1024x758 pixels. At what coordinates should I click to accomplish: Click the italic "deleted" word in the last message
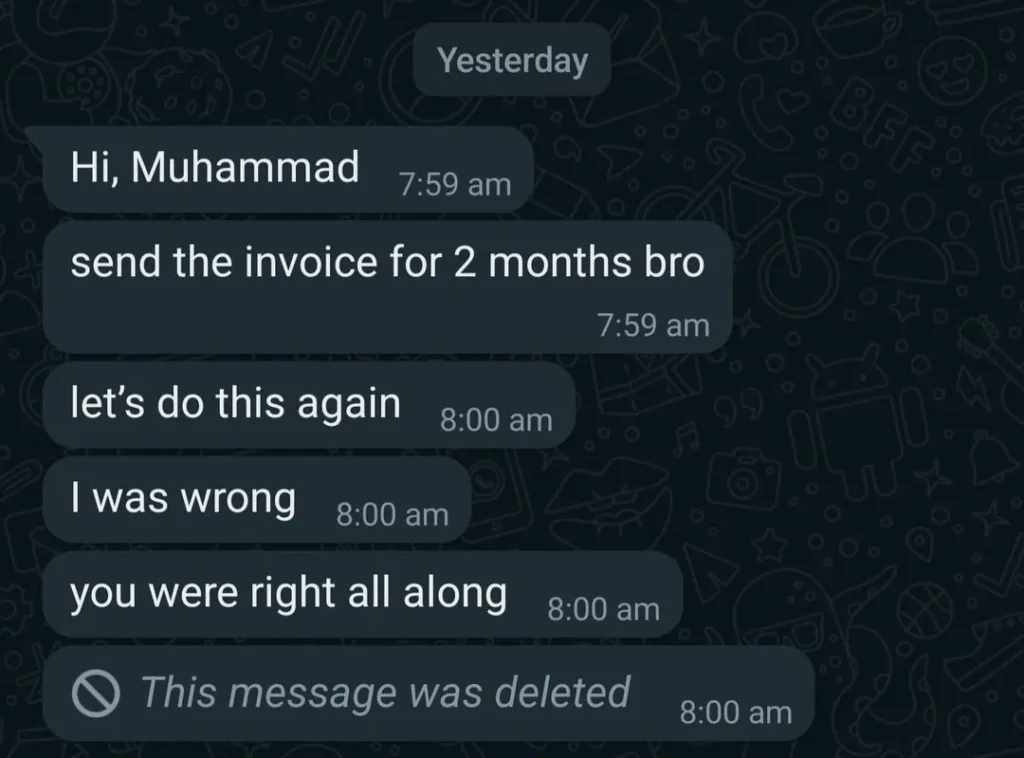click(x=562, y=691)
